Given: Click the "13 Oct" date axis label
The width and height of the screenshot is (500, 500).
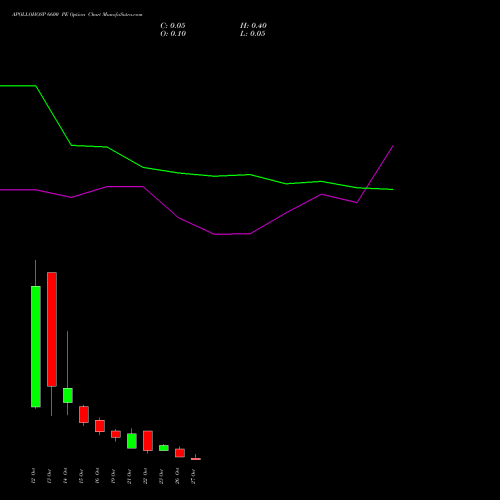Looking at the screenshot, I should [x=49, y=476].
